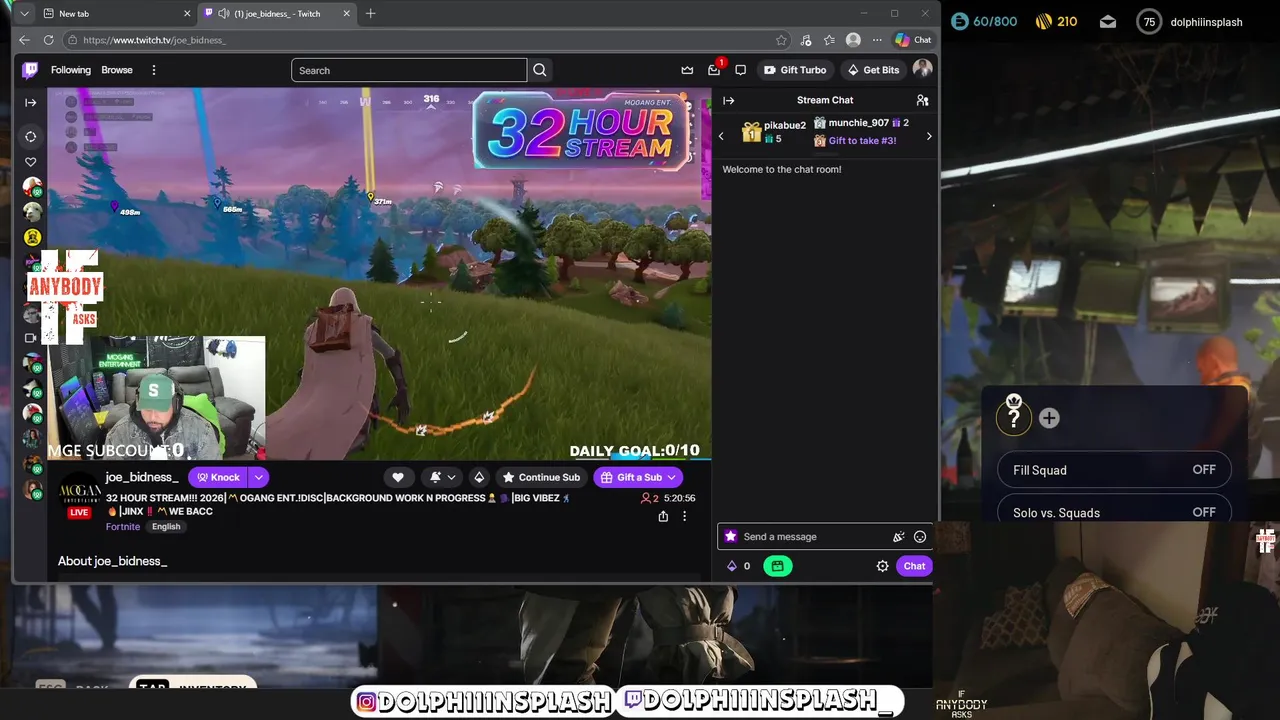Open the emote picker smiley icon
The width and height of the screenshot is (1280, 720).
coord(920,537)
